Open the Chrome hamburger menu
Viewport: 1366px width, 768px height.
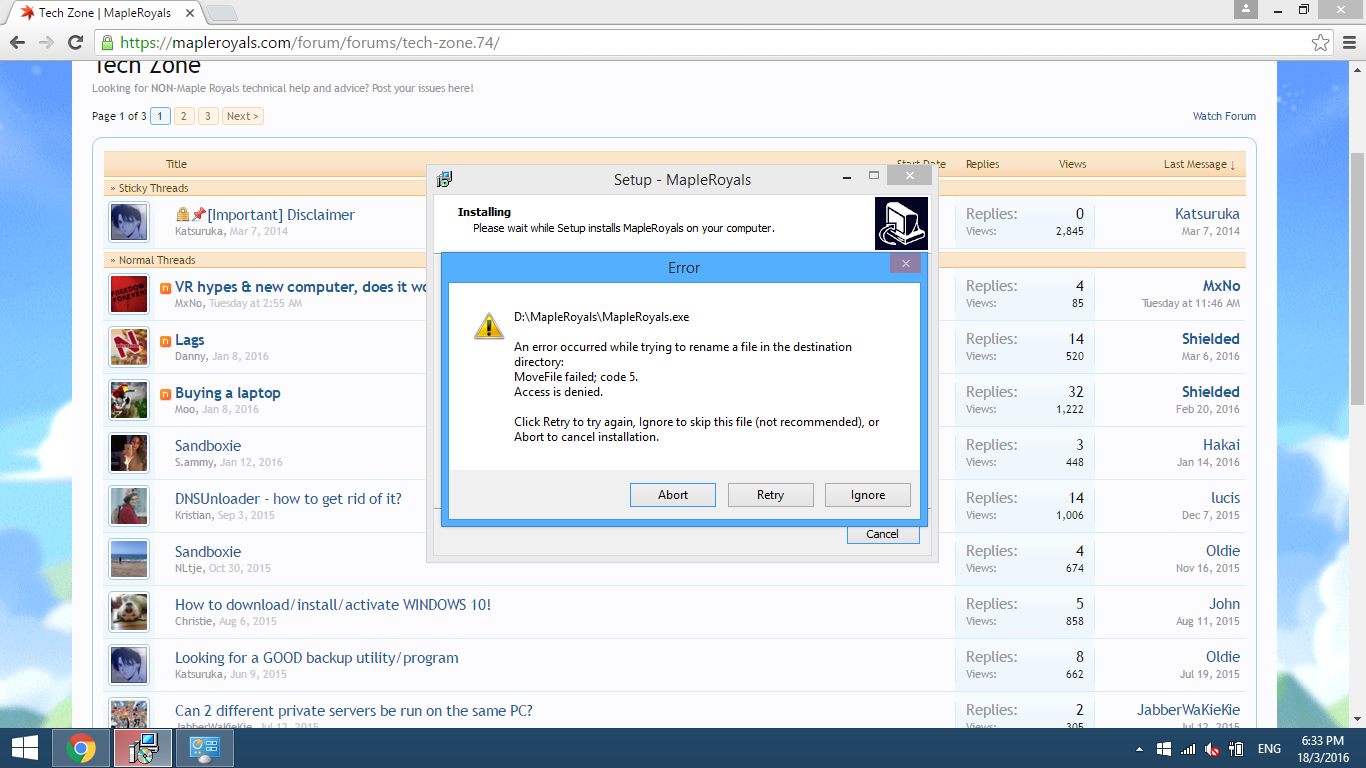[x=1348, y=43]
